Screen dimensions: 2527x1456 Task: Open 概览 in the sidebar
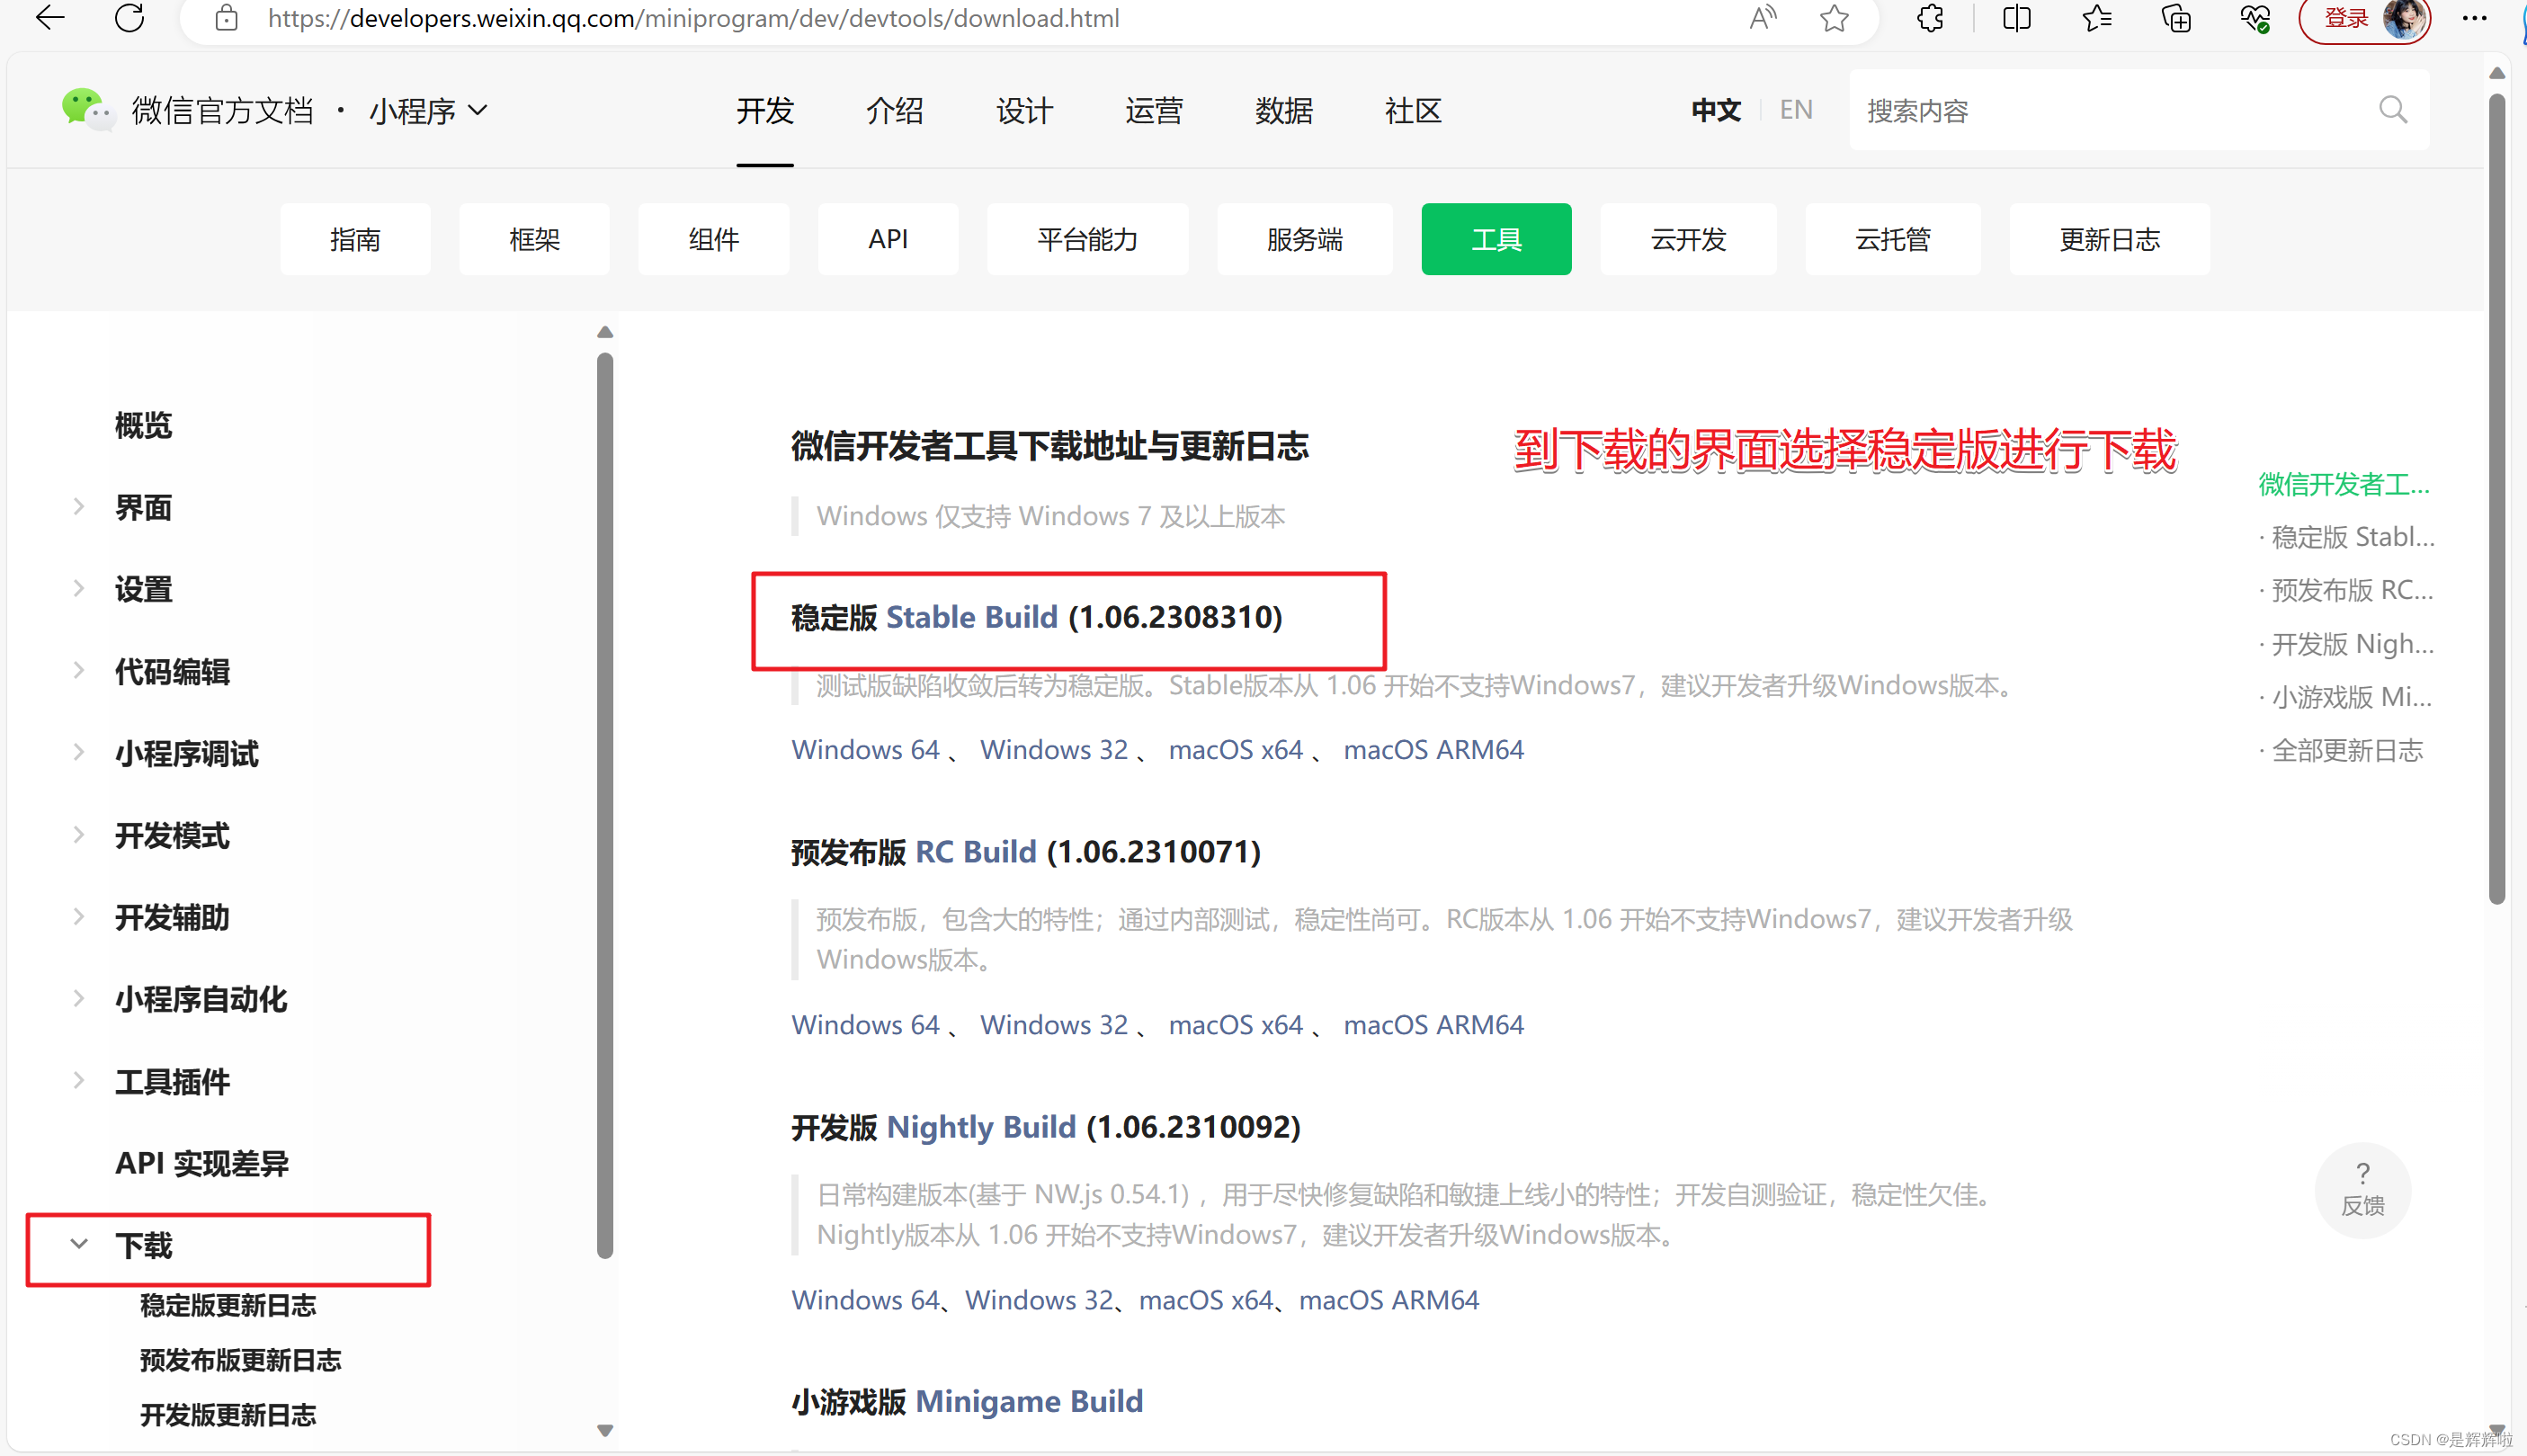143,425
